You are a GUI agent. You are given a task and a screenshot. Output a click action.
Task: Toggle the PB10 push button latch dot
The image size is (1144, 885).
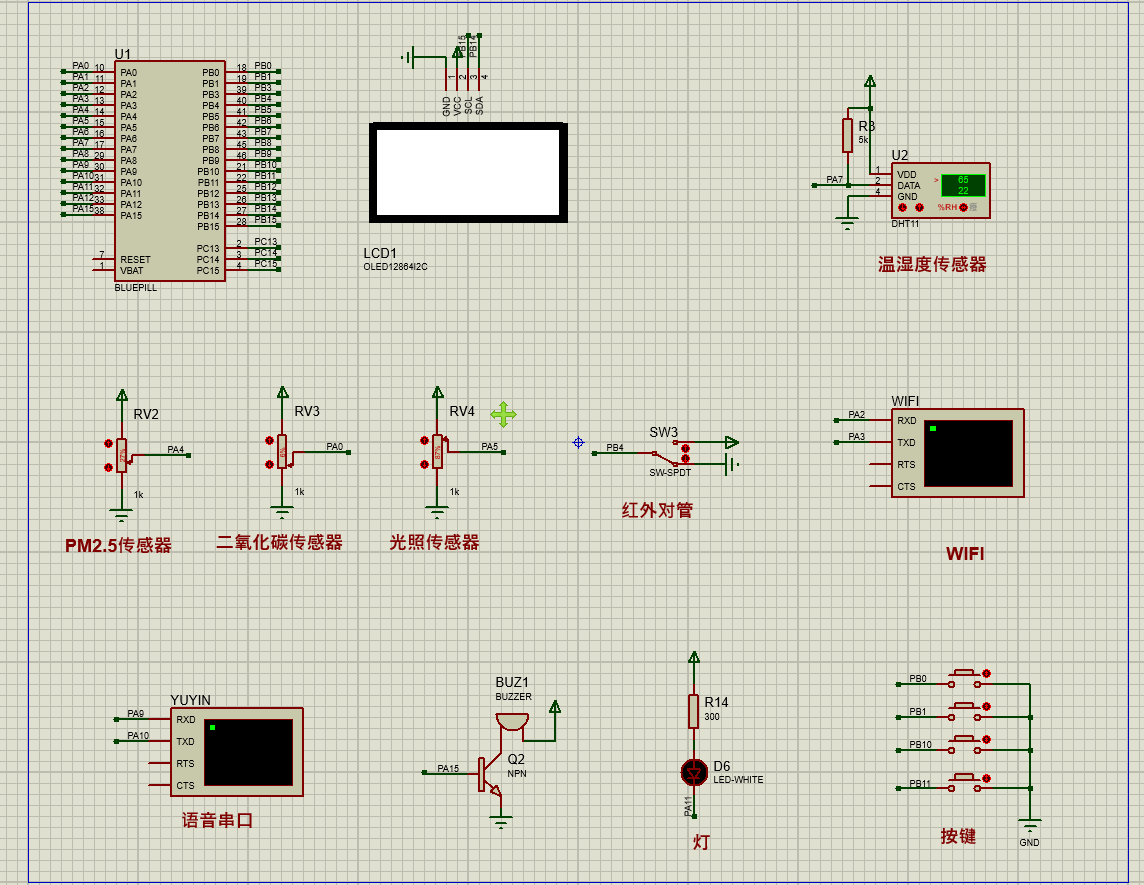tap(986, 740)
